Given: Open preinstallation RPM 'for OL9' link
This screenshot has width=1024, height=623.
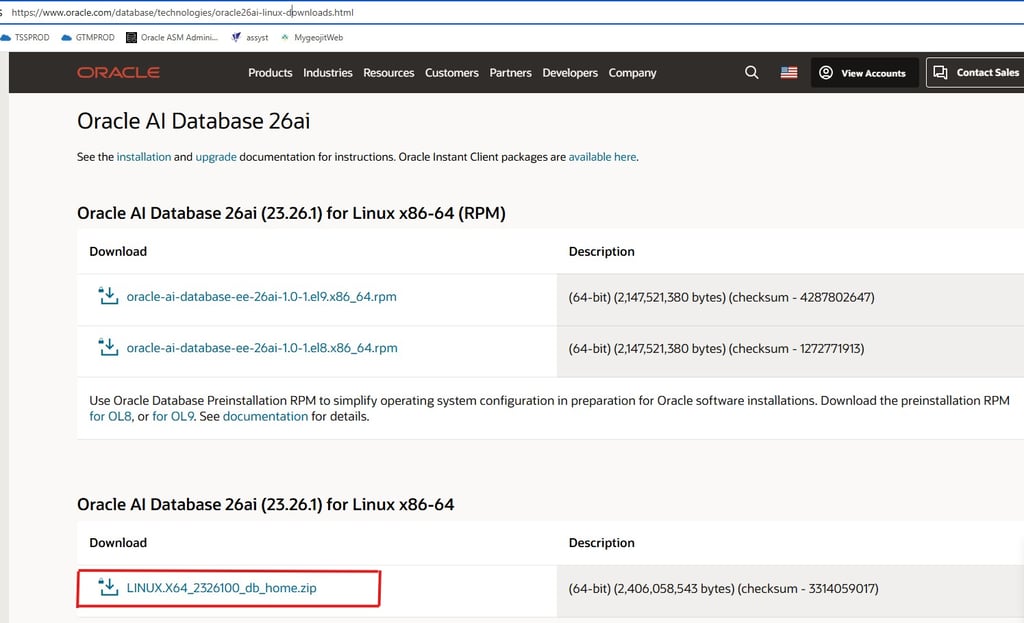Looking at the screenshot, I should 173,416.
